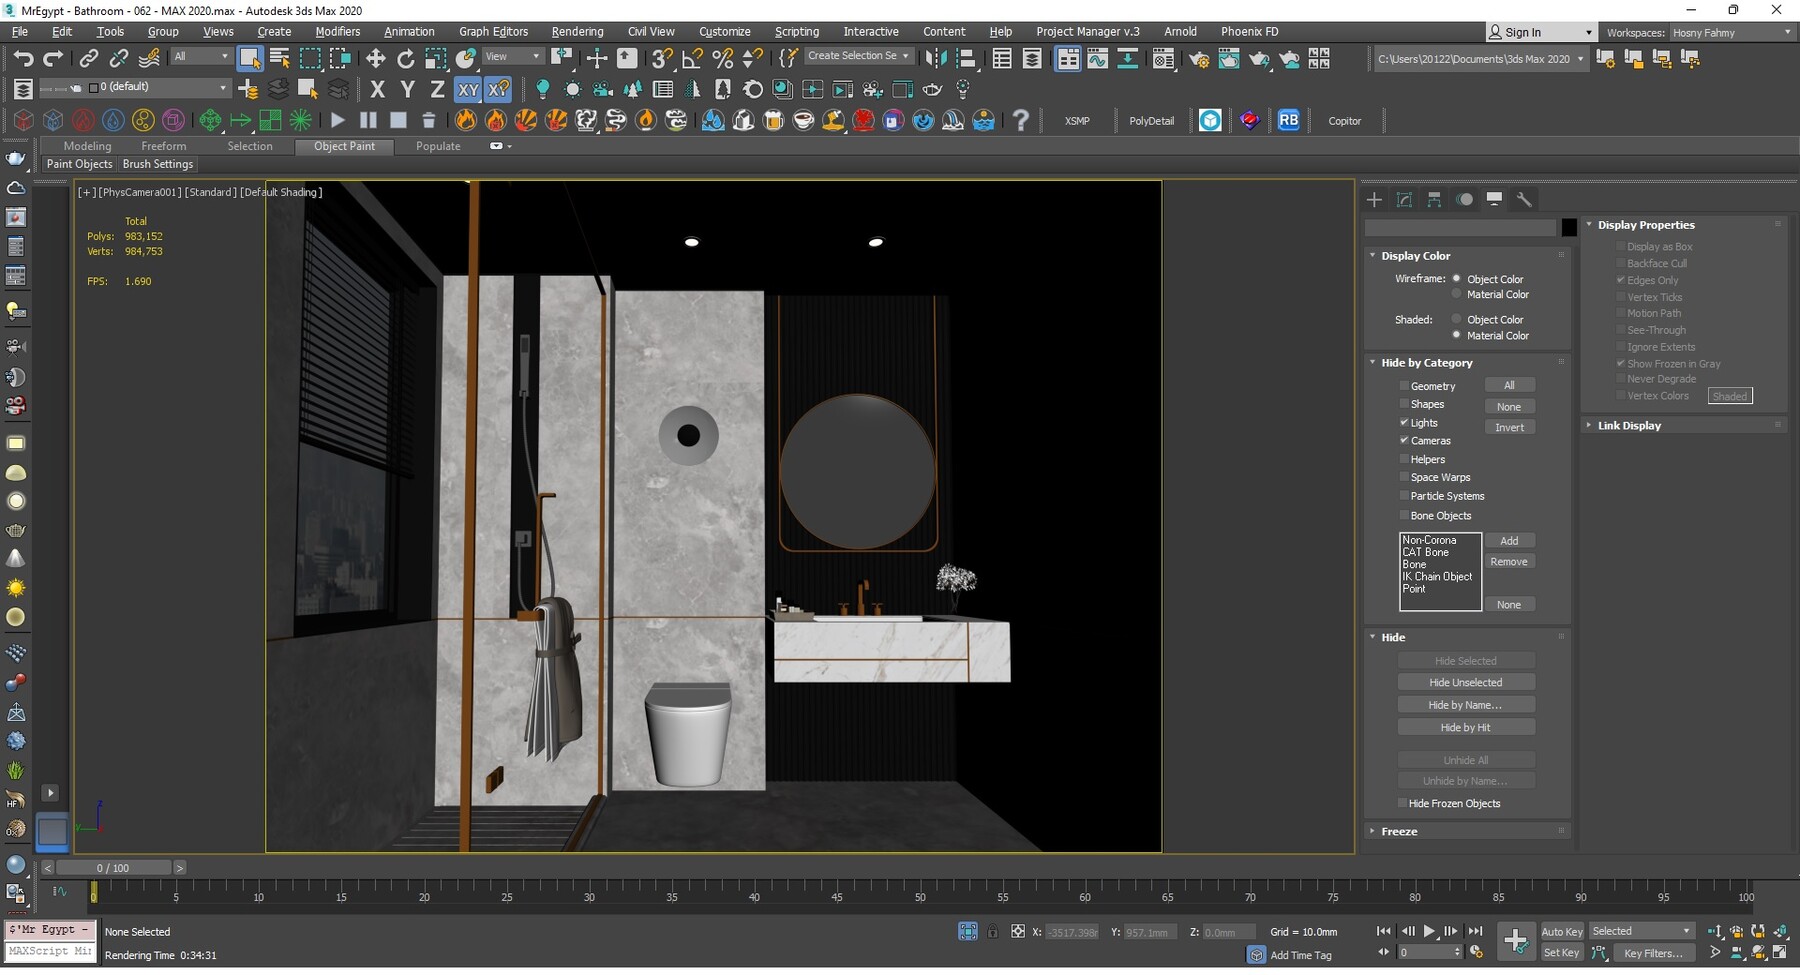Click the Mirror tool icon
Viewport: 1800px width, 975px height.
[936, 58]
